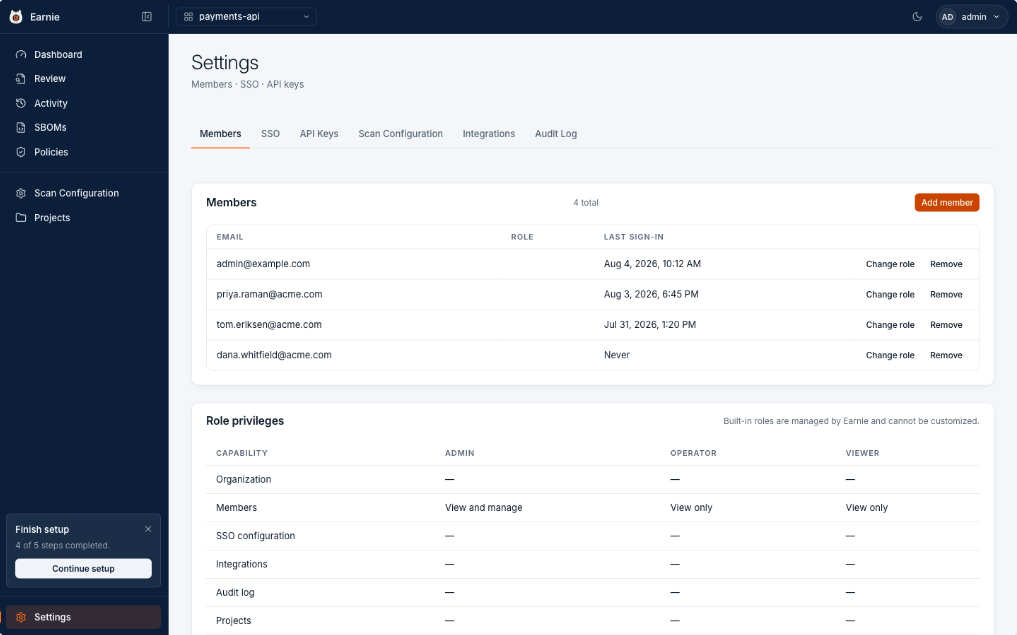Change role for tom.eriksen@acme.com

(890, 325)
